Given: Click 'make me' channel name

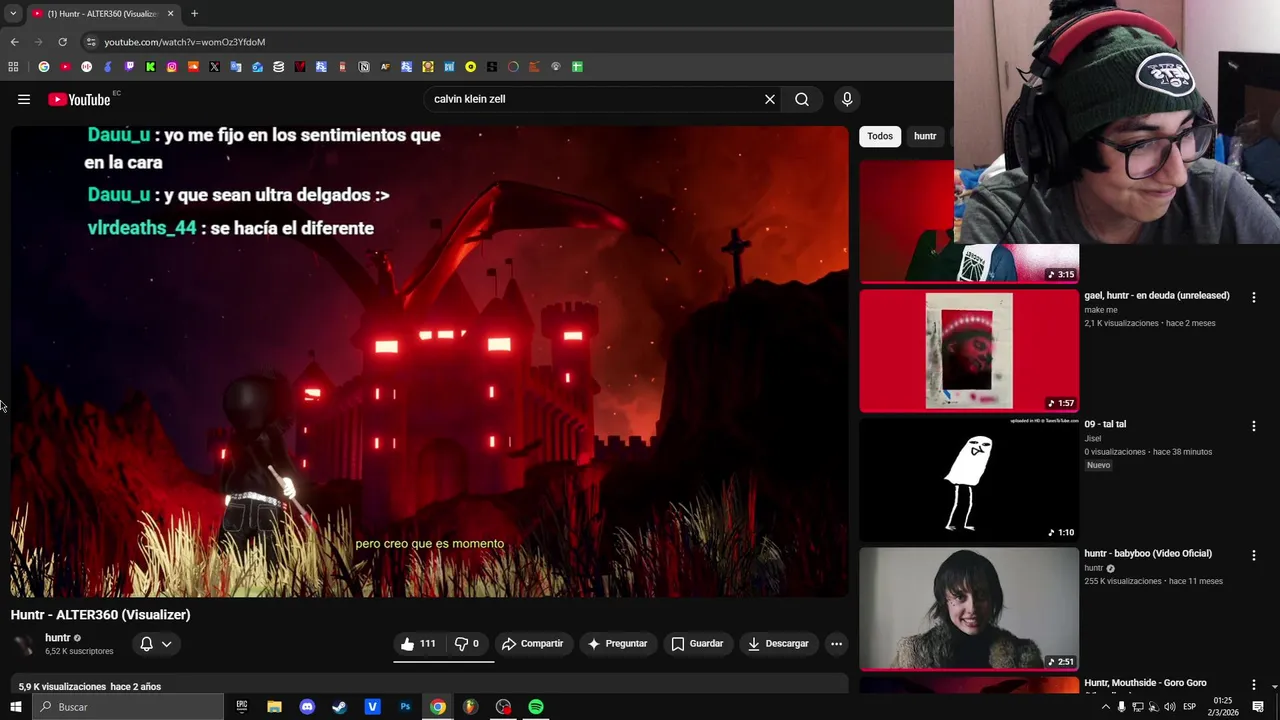Looking at the screenshot, I should (1101, 310).
